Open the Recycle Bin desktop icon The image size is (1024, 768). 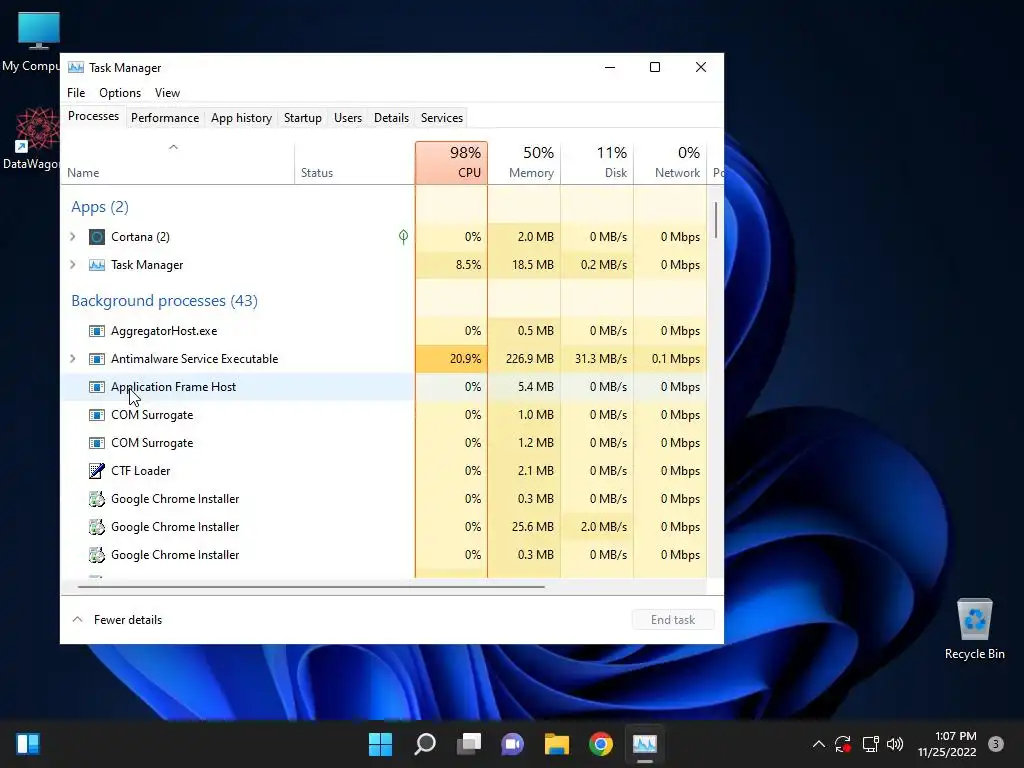click(x=974, y=629)
